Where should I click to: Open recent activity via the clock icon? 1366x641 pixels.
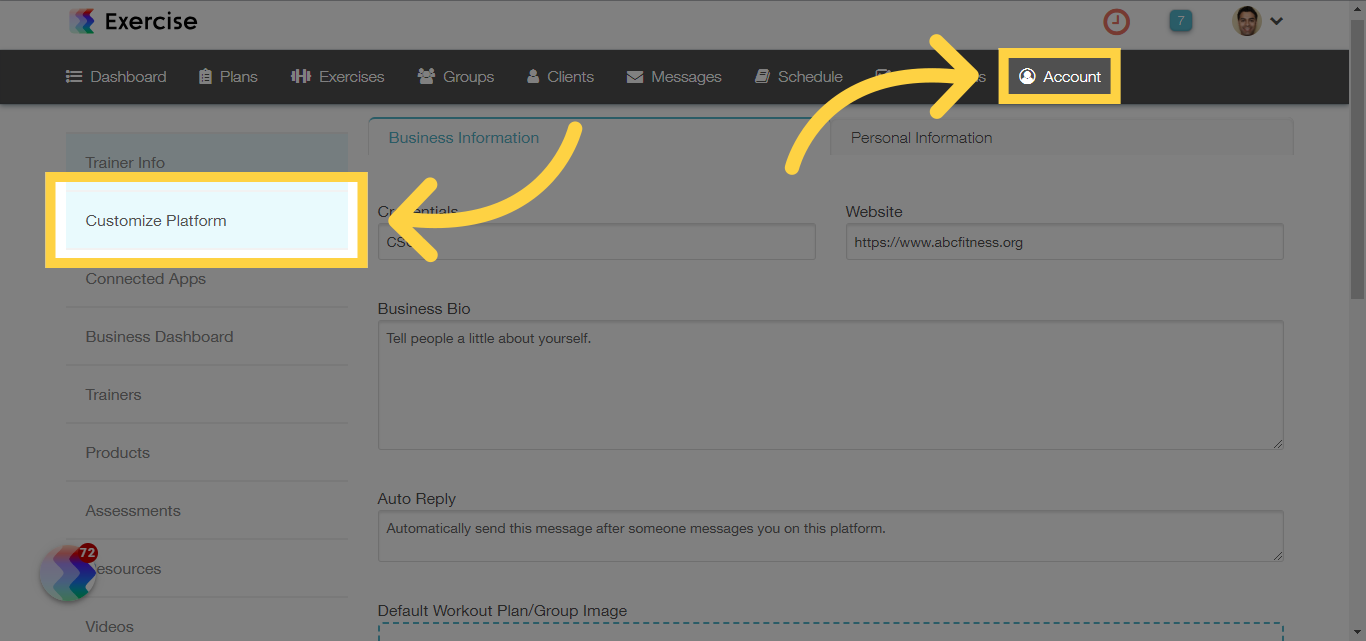[1116, 21]
